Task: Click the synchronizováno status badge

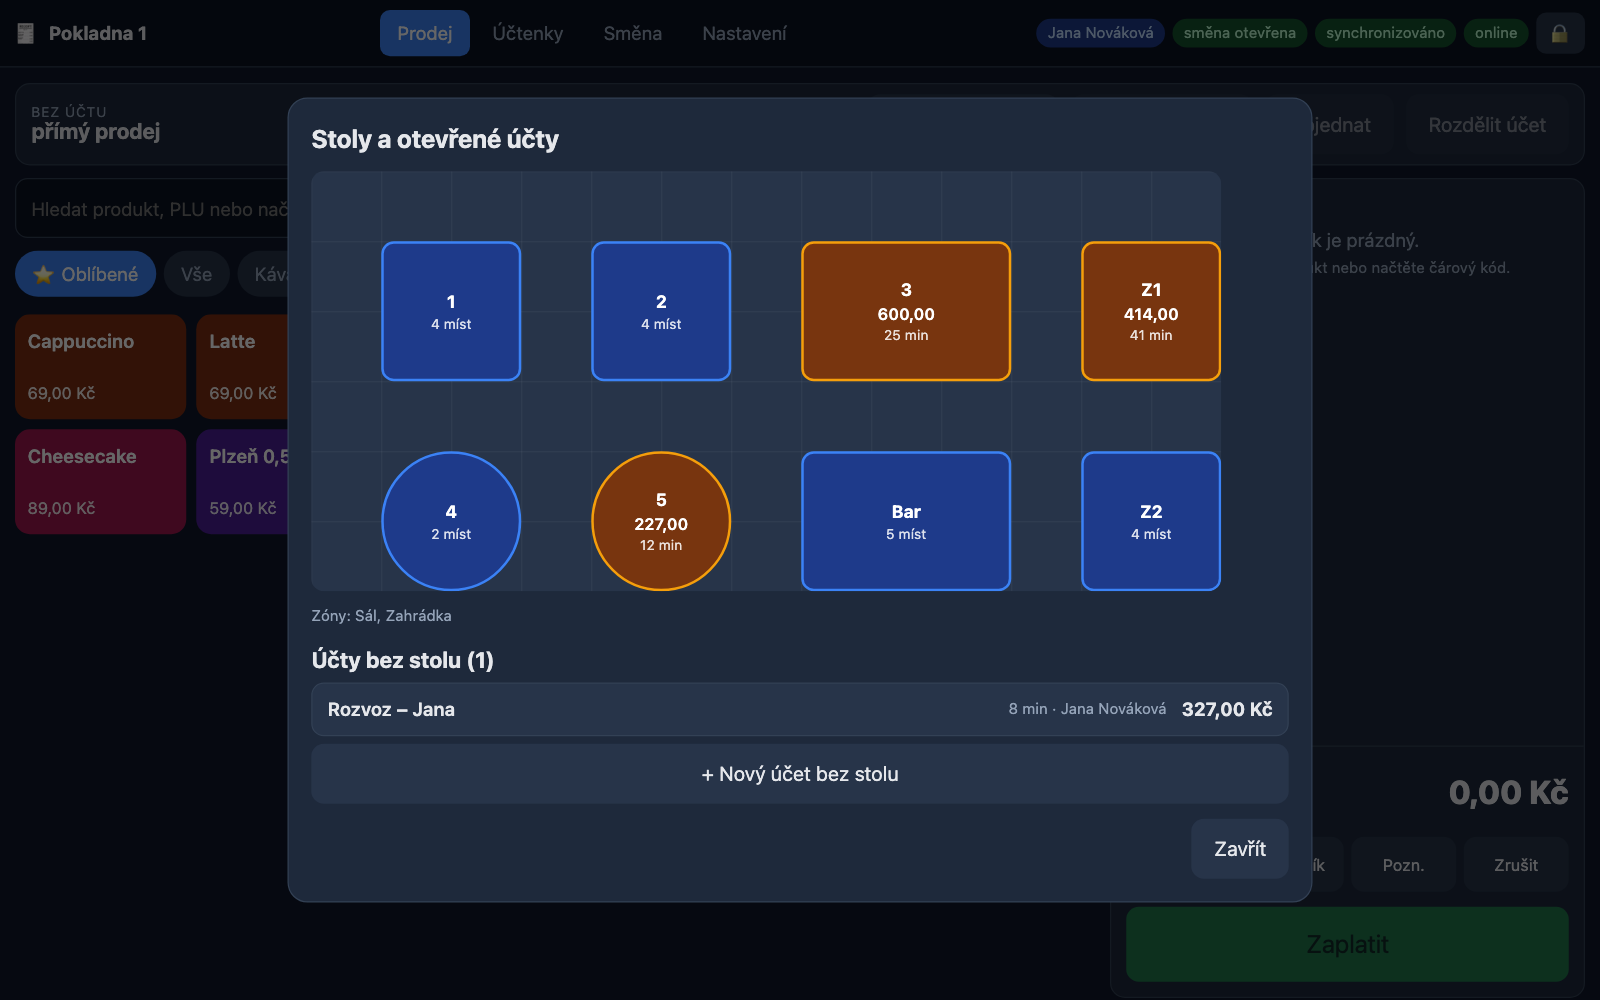Action: point(1385,33)
